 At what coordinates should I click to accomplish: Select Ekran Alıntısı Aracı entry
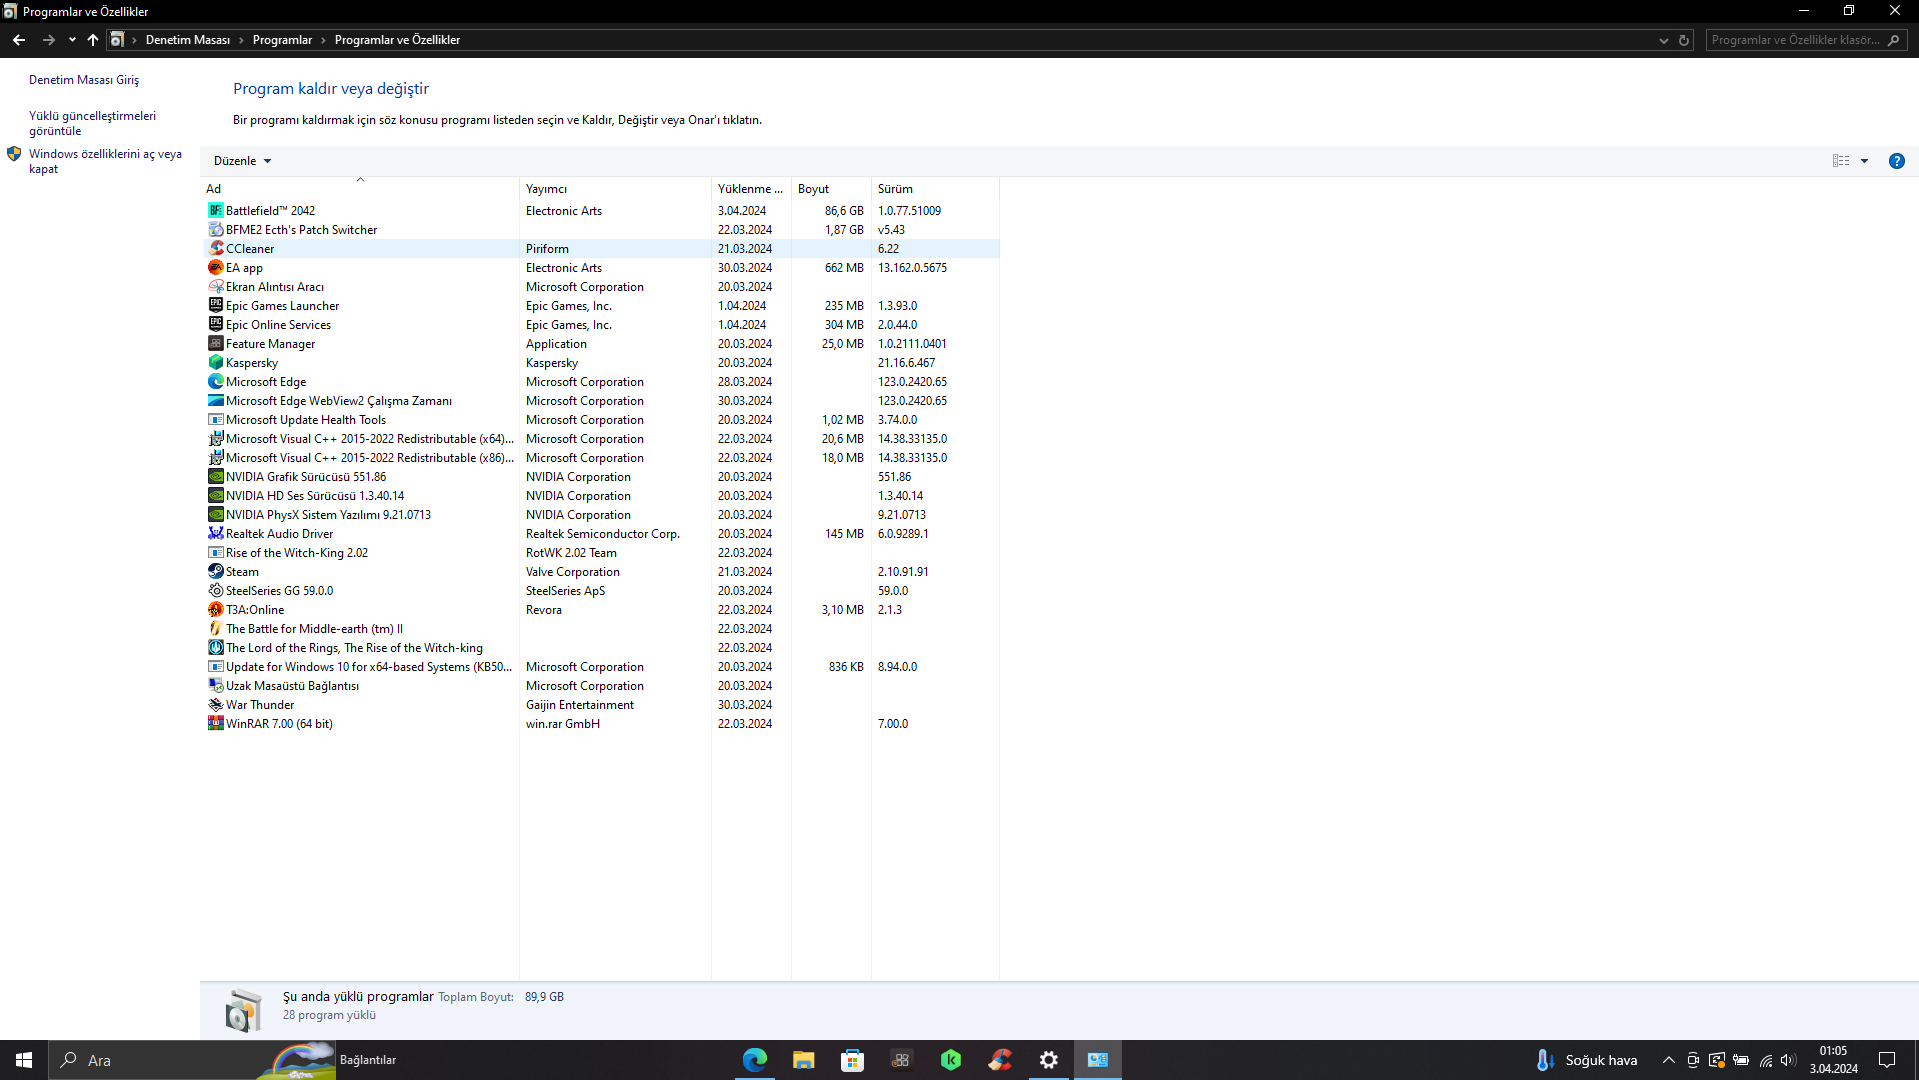pos(600,287)
